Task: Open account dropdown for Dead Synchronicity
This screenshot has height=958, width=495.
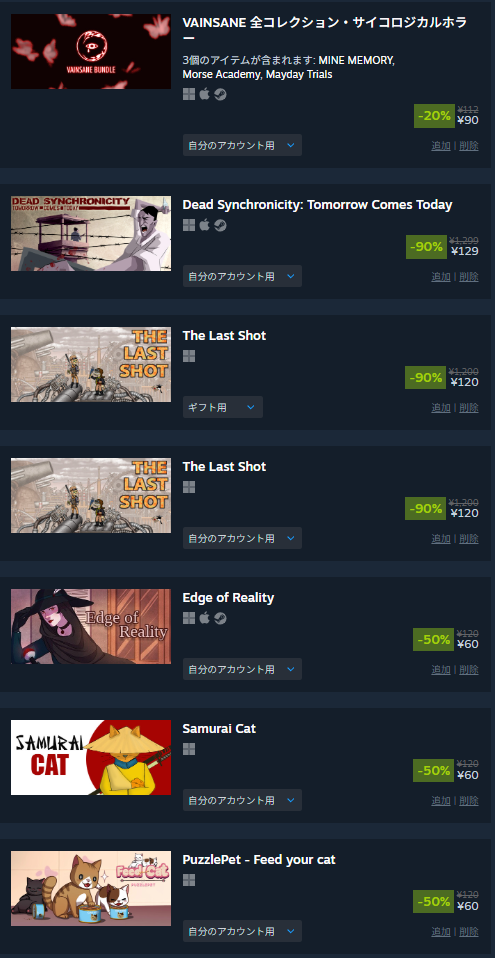Action: tap(242, 276)
